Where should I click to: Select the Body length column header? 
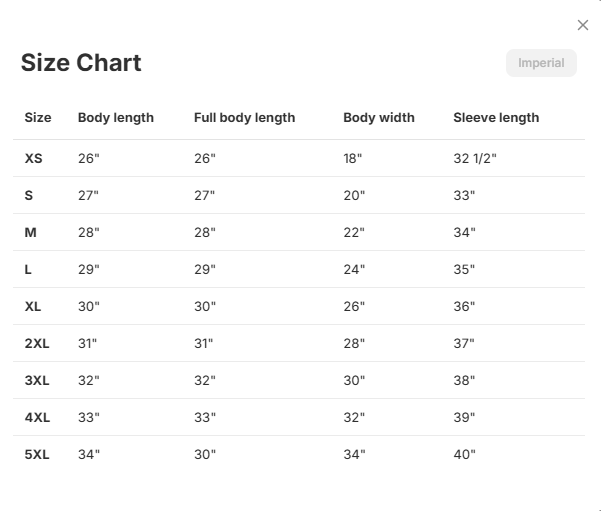116,117
